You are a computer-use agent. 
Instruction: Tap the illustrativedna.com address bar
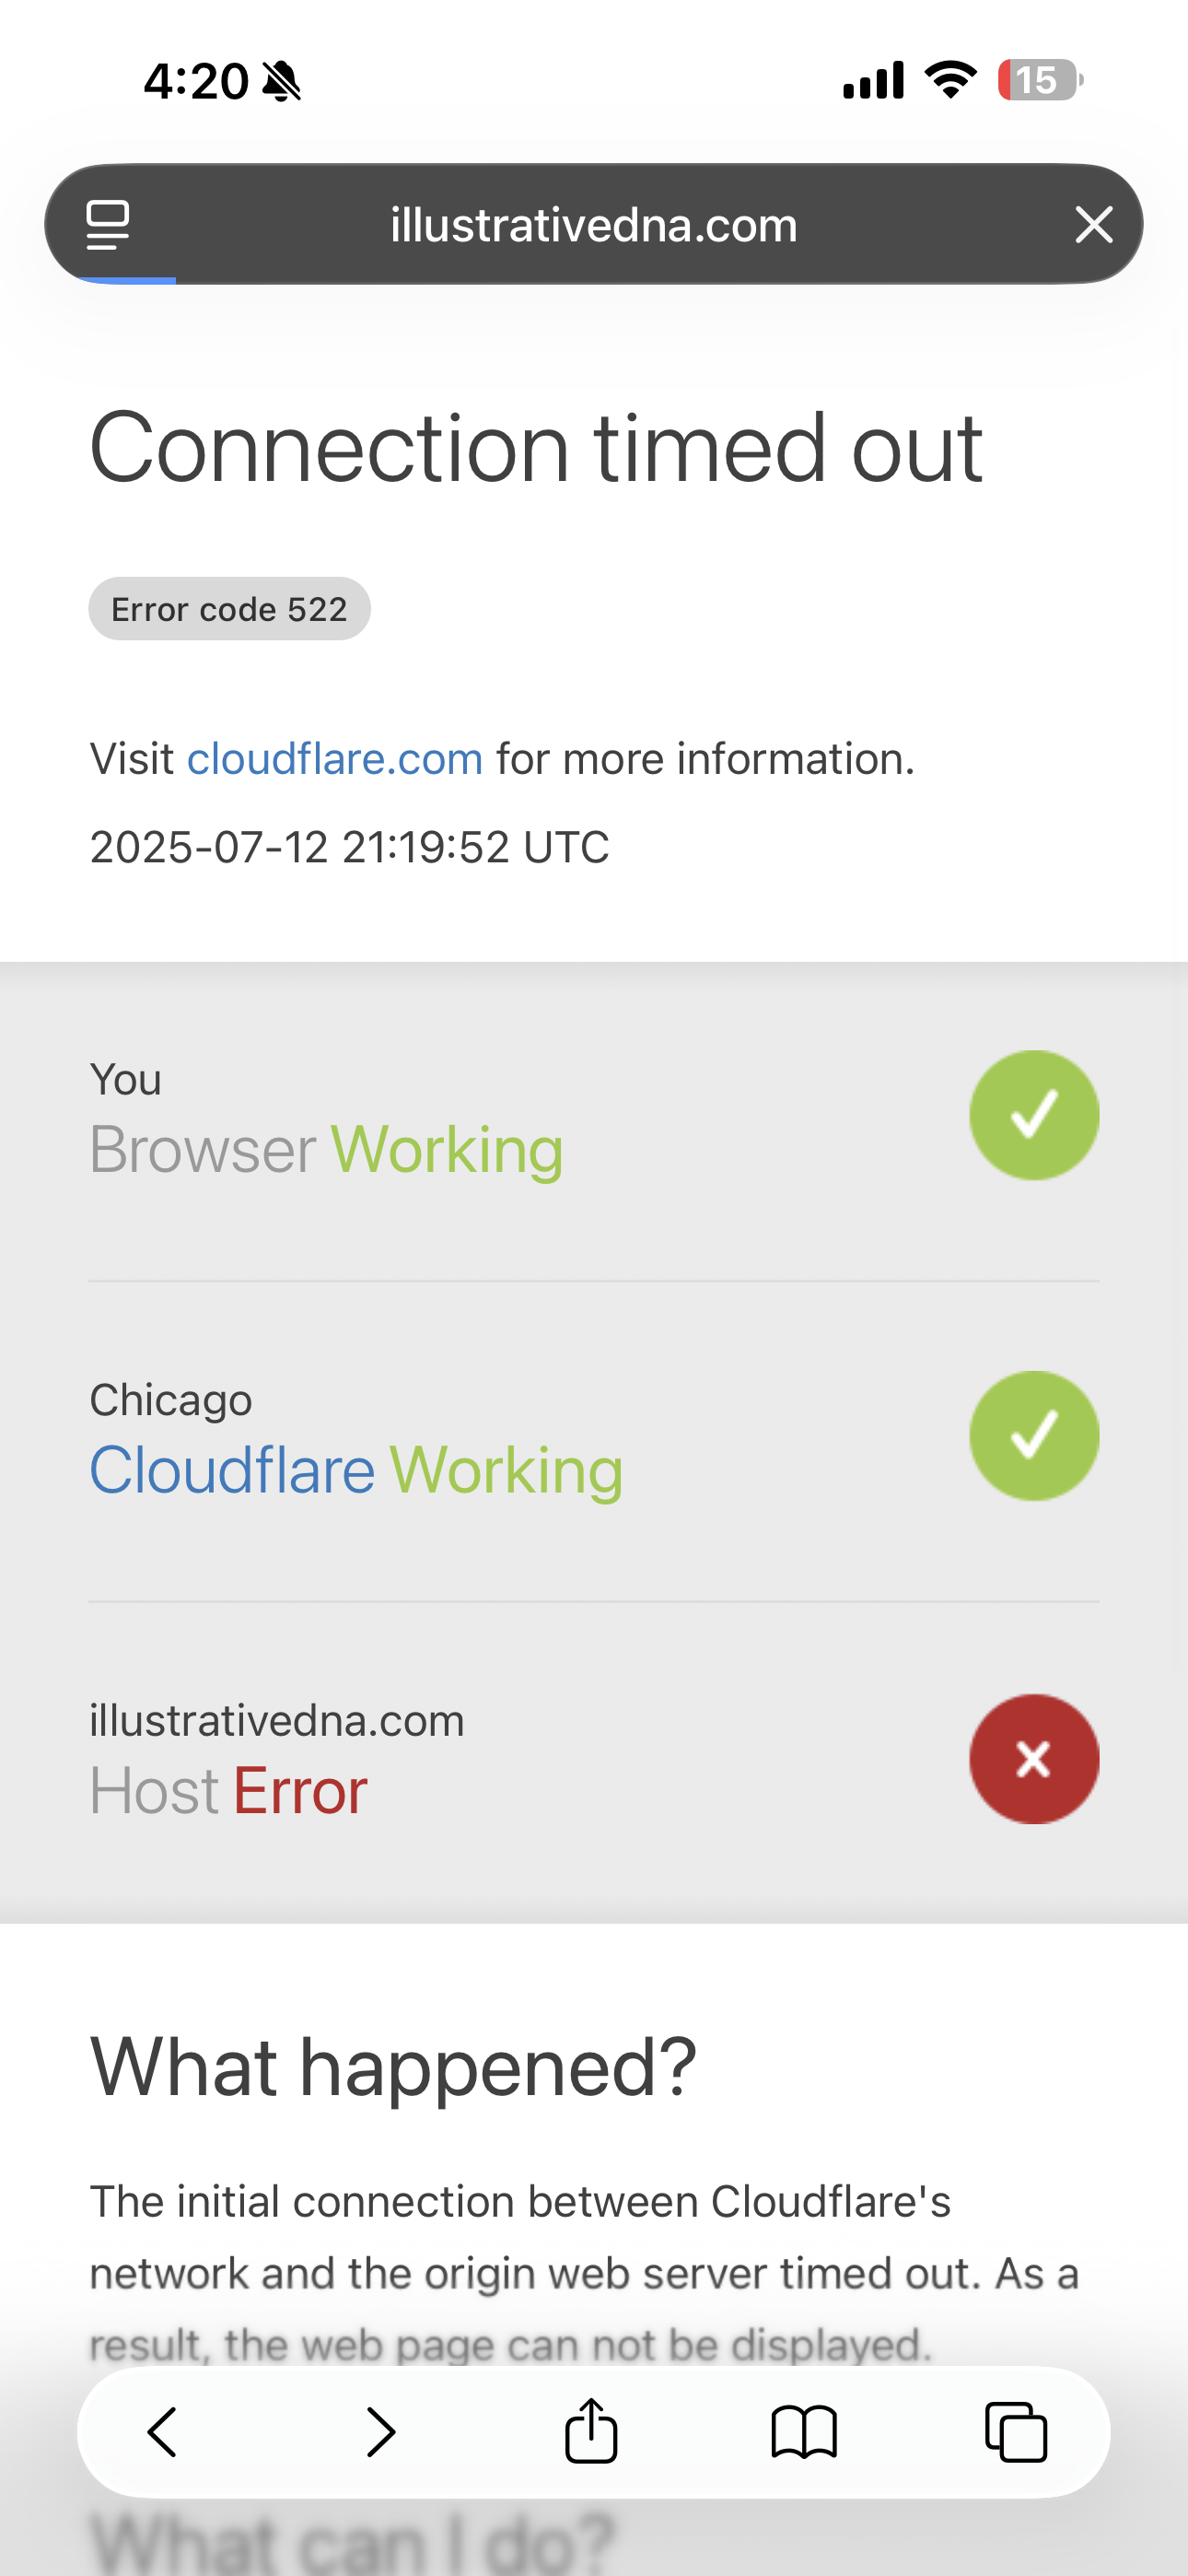[x=593, y=224]
